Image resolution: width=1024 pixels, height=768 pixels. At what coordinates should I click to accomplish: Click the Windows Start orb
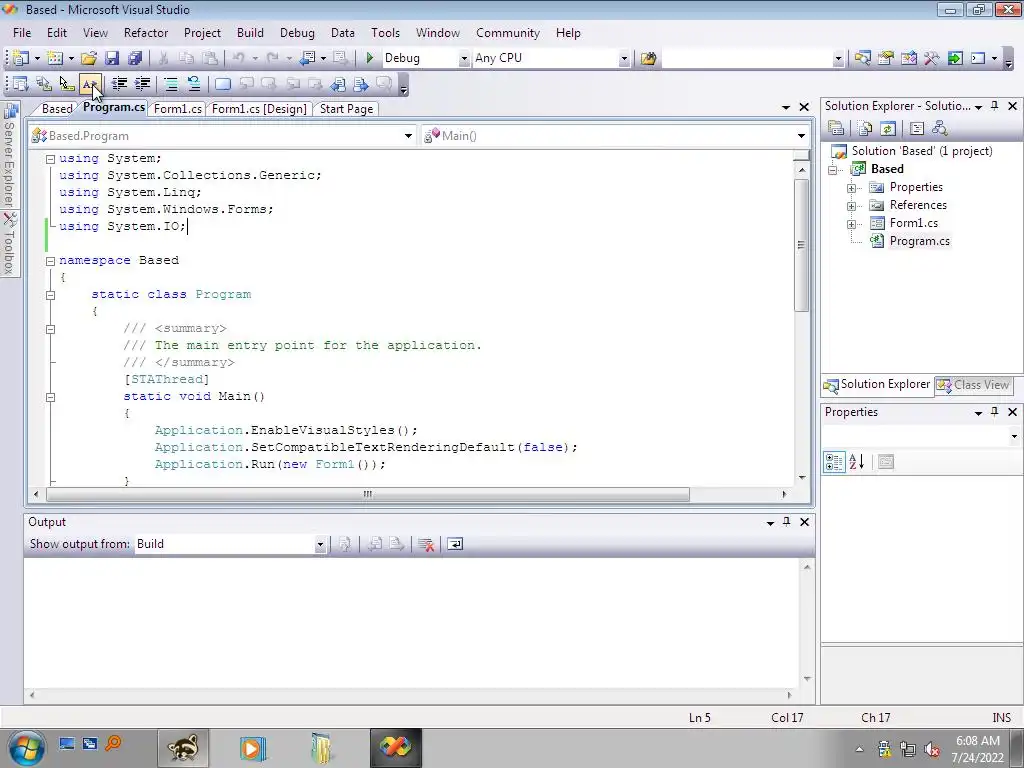pyautogui.click(x=27, y=748)
